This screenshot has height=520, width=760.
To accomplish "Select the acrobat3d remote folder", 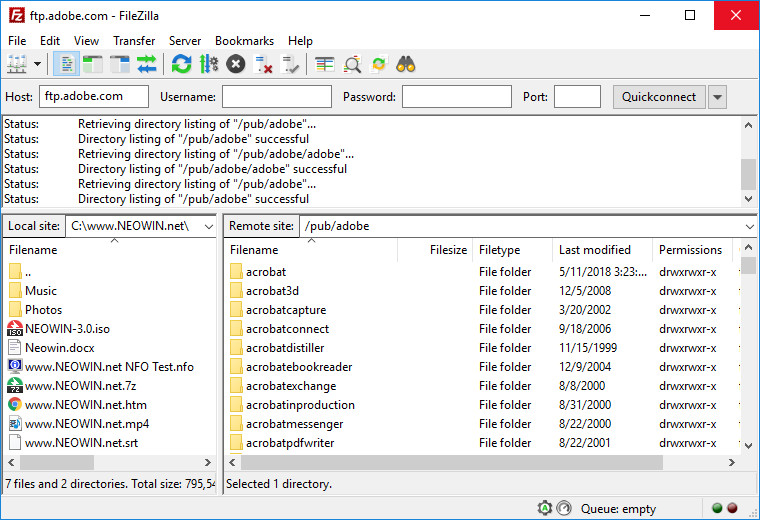I will [x=483, y=291].
